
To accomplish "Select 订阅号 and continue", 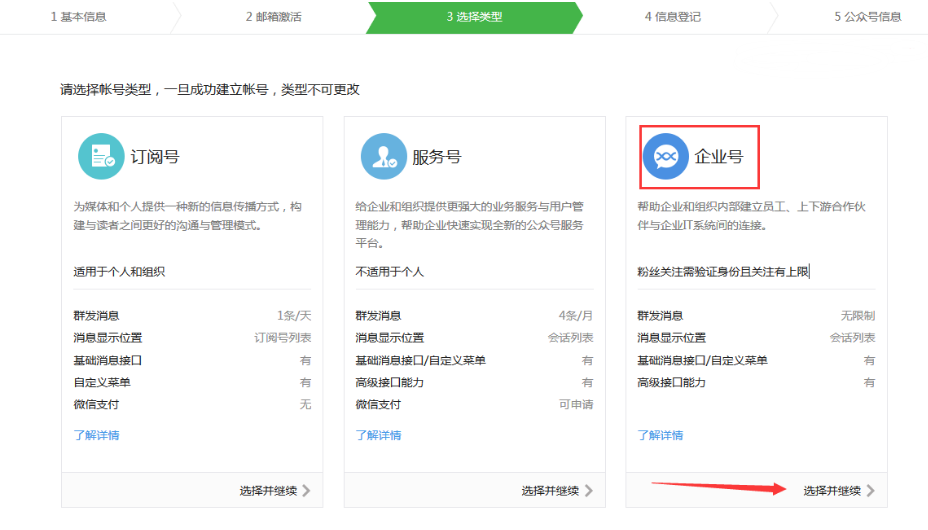I will click(268, 491).
